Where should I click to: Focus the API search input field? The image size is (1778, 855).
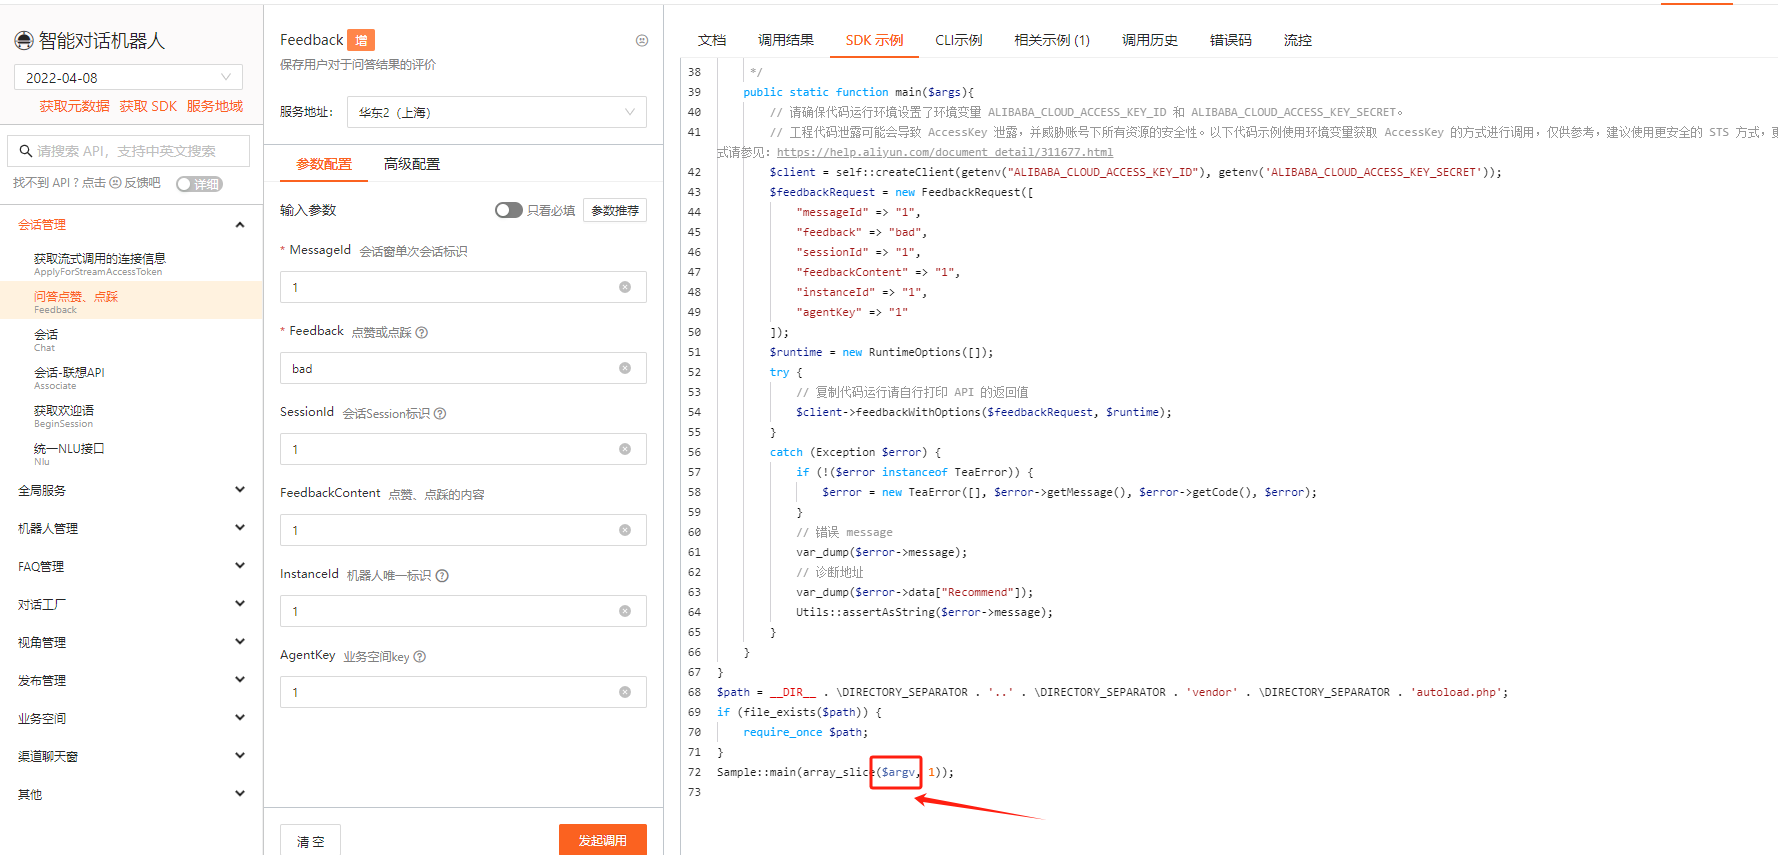coord(128,151)
